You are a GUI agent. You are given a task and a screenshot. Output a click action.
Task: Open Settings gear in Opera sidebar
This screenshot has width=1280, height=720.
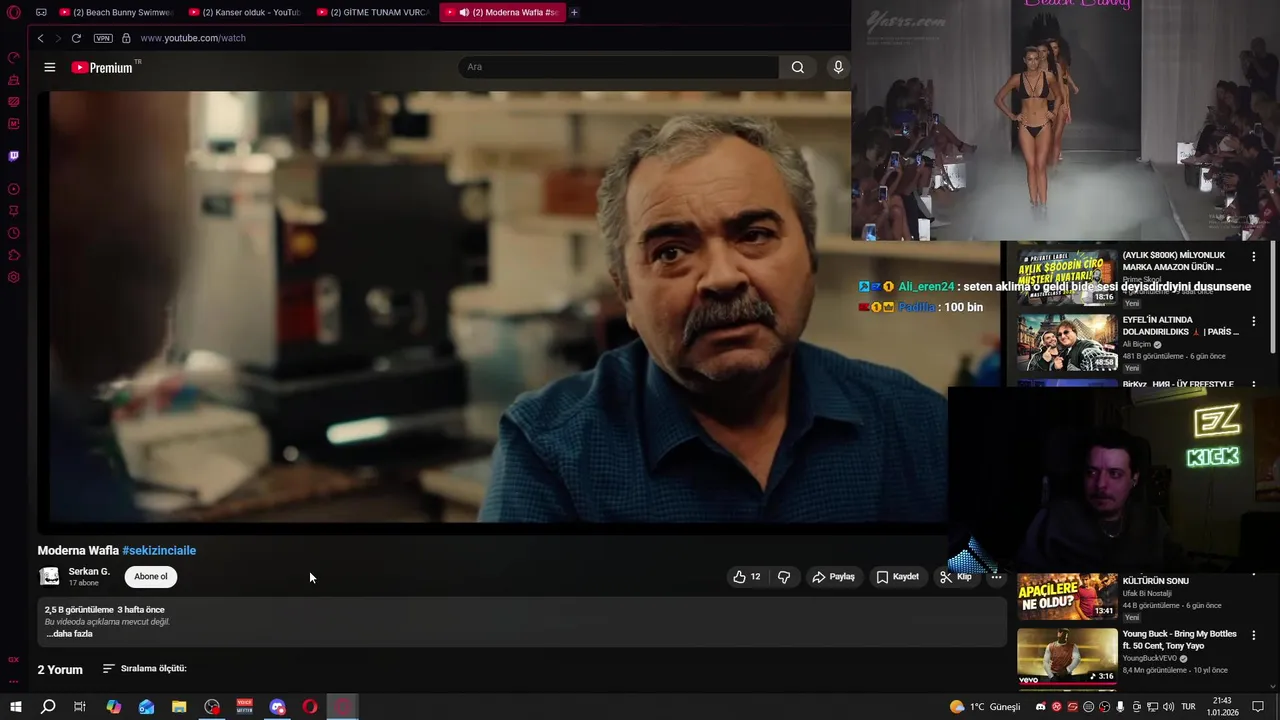pos(13,277)
